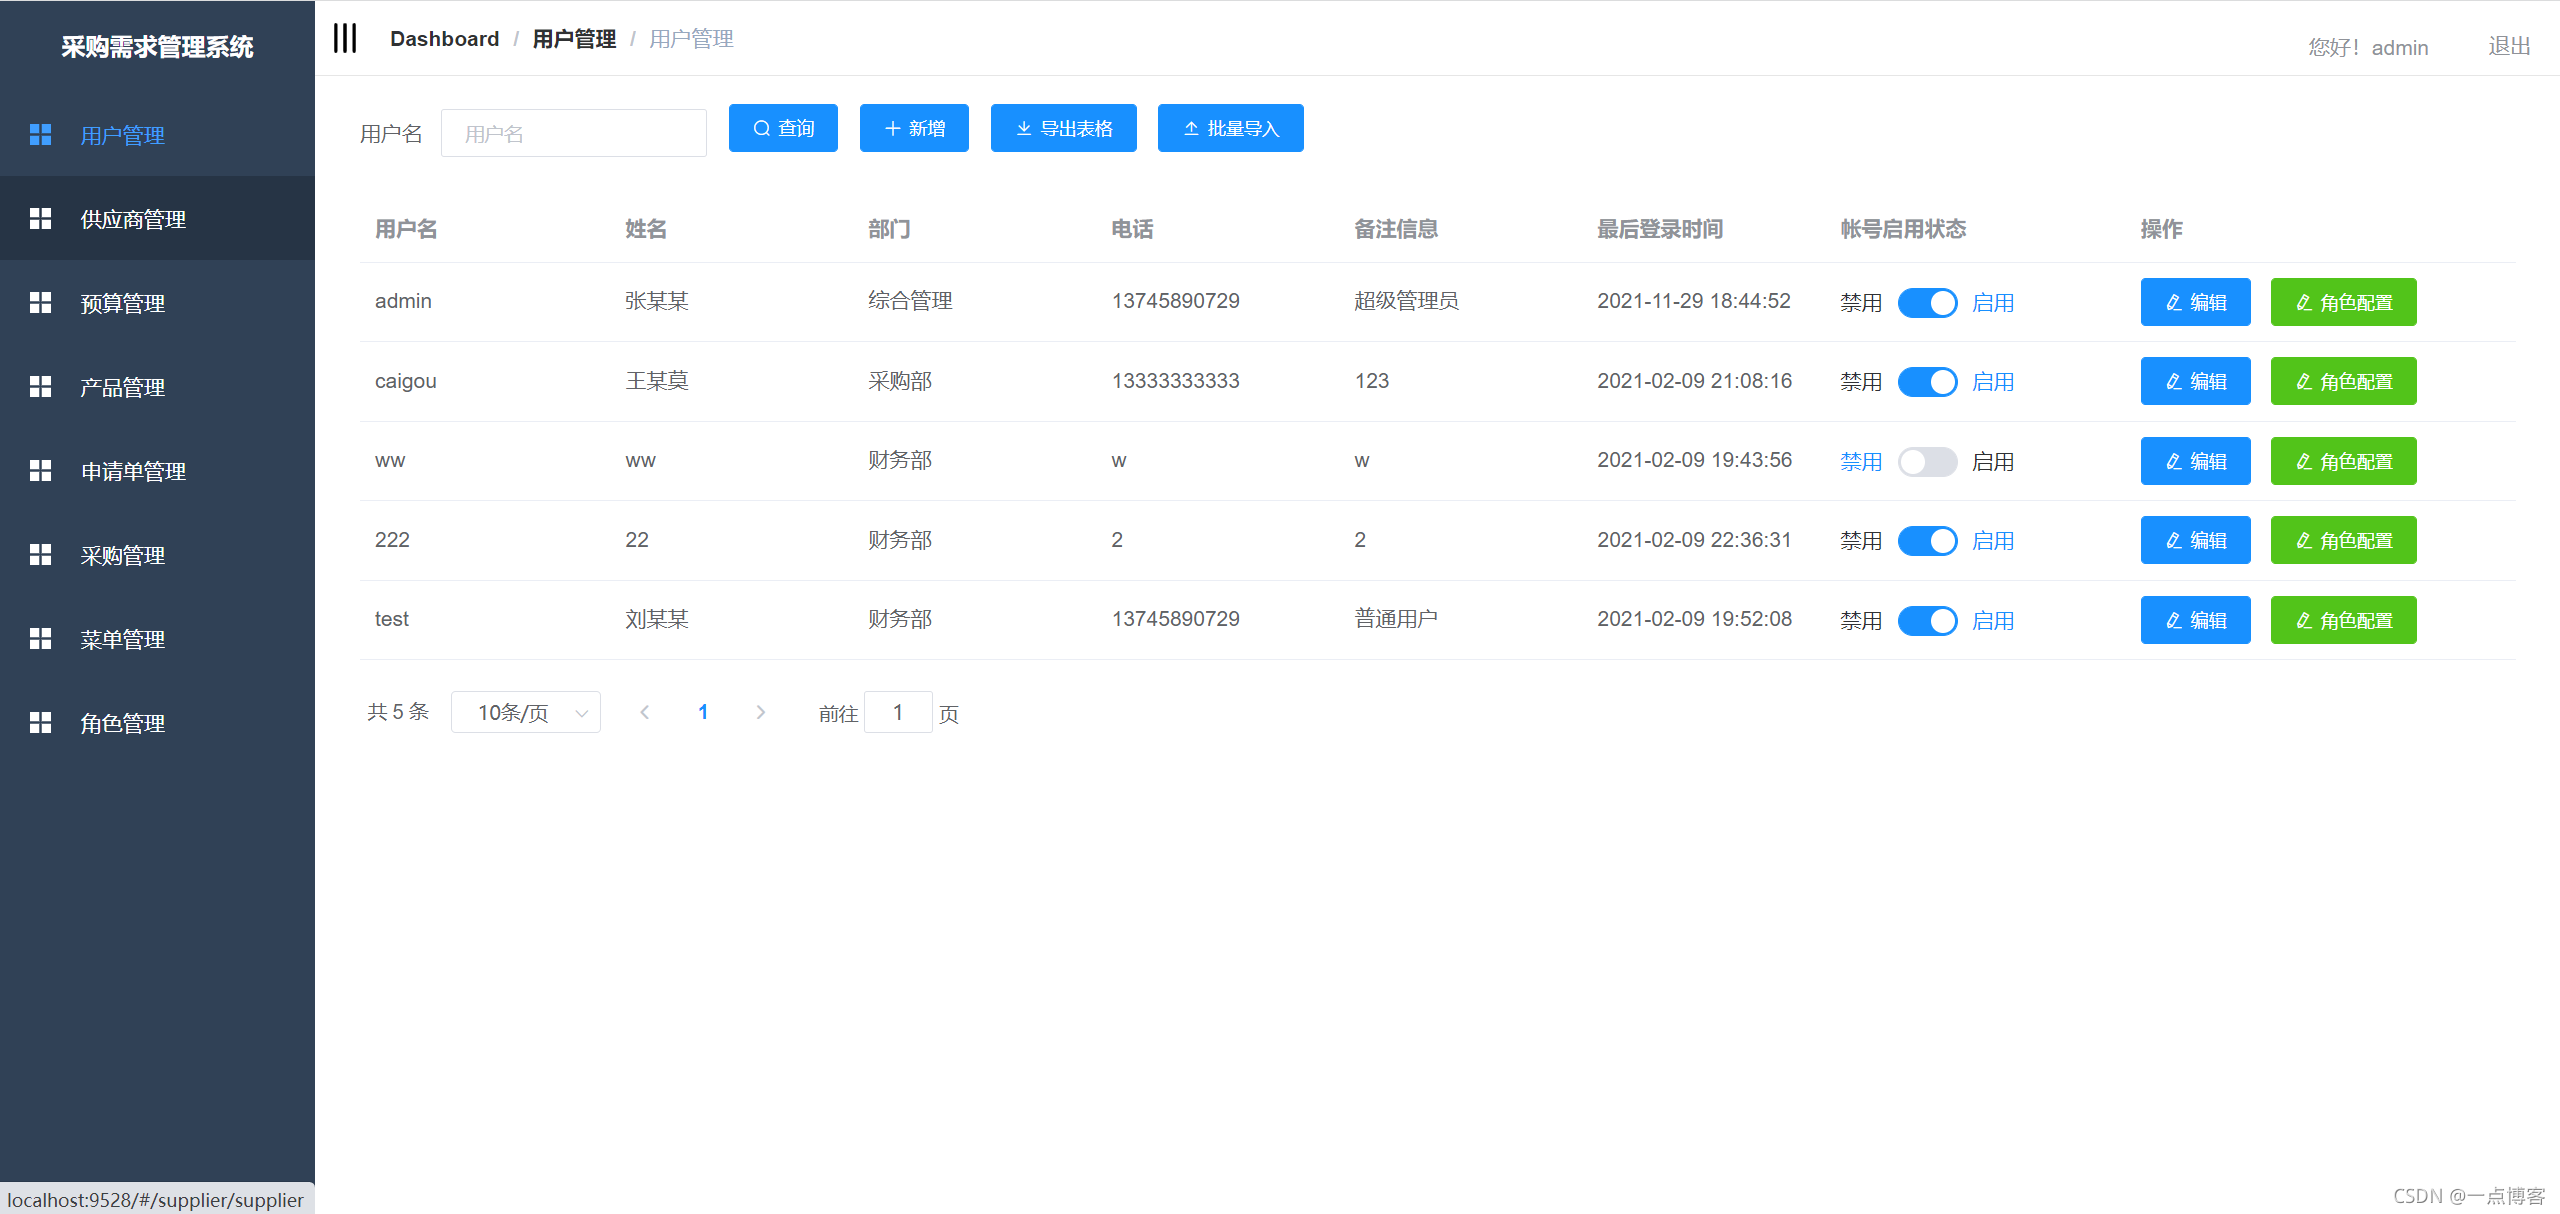Open 申请单管理 in sidebar

(157, 471)
